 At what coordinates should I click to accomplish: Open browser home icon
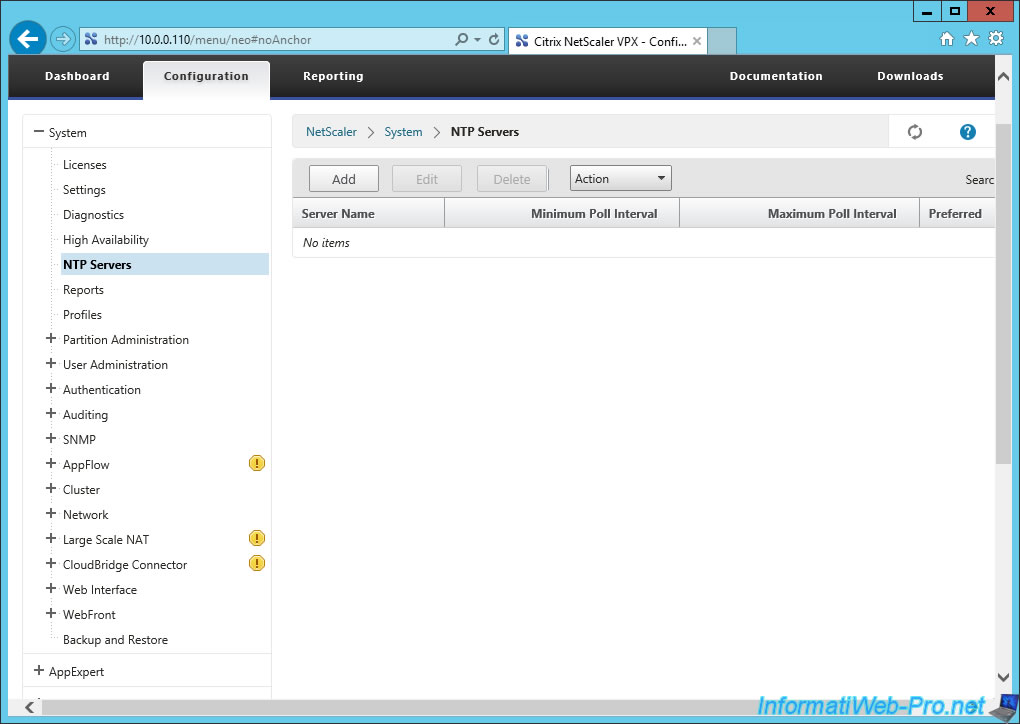click(x=947, y=39)
